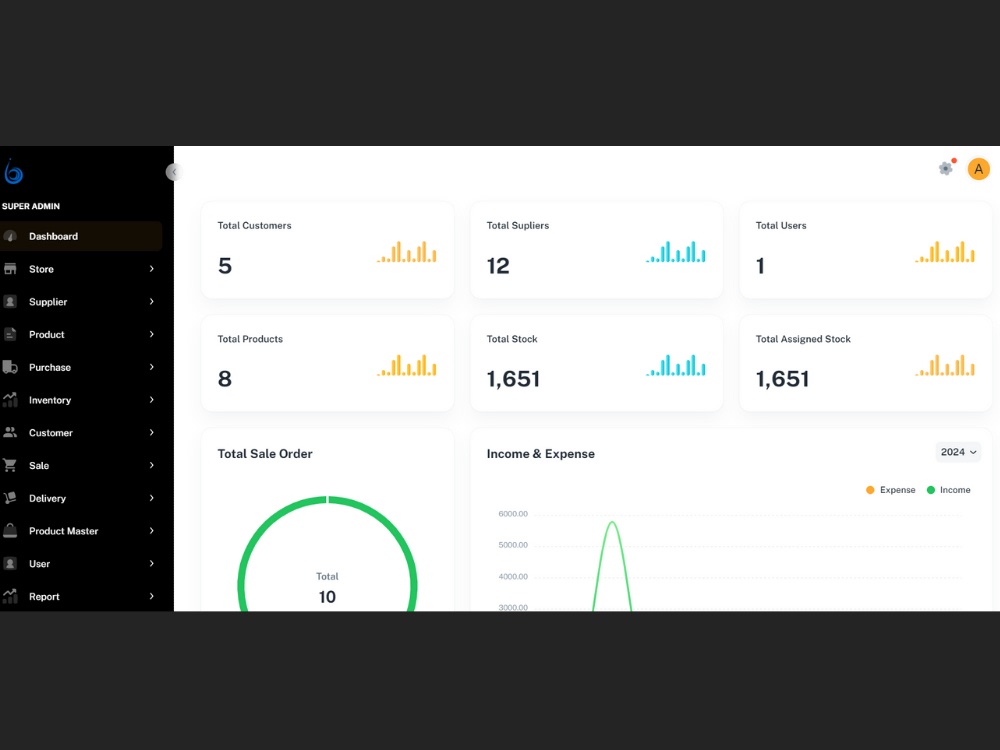The image size is (1000, 750).
Task: Open the Purchase menu label
Action: [x=50, y=367]
